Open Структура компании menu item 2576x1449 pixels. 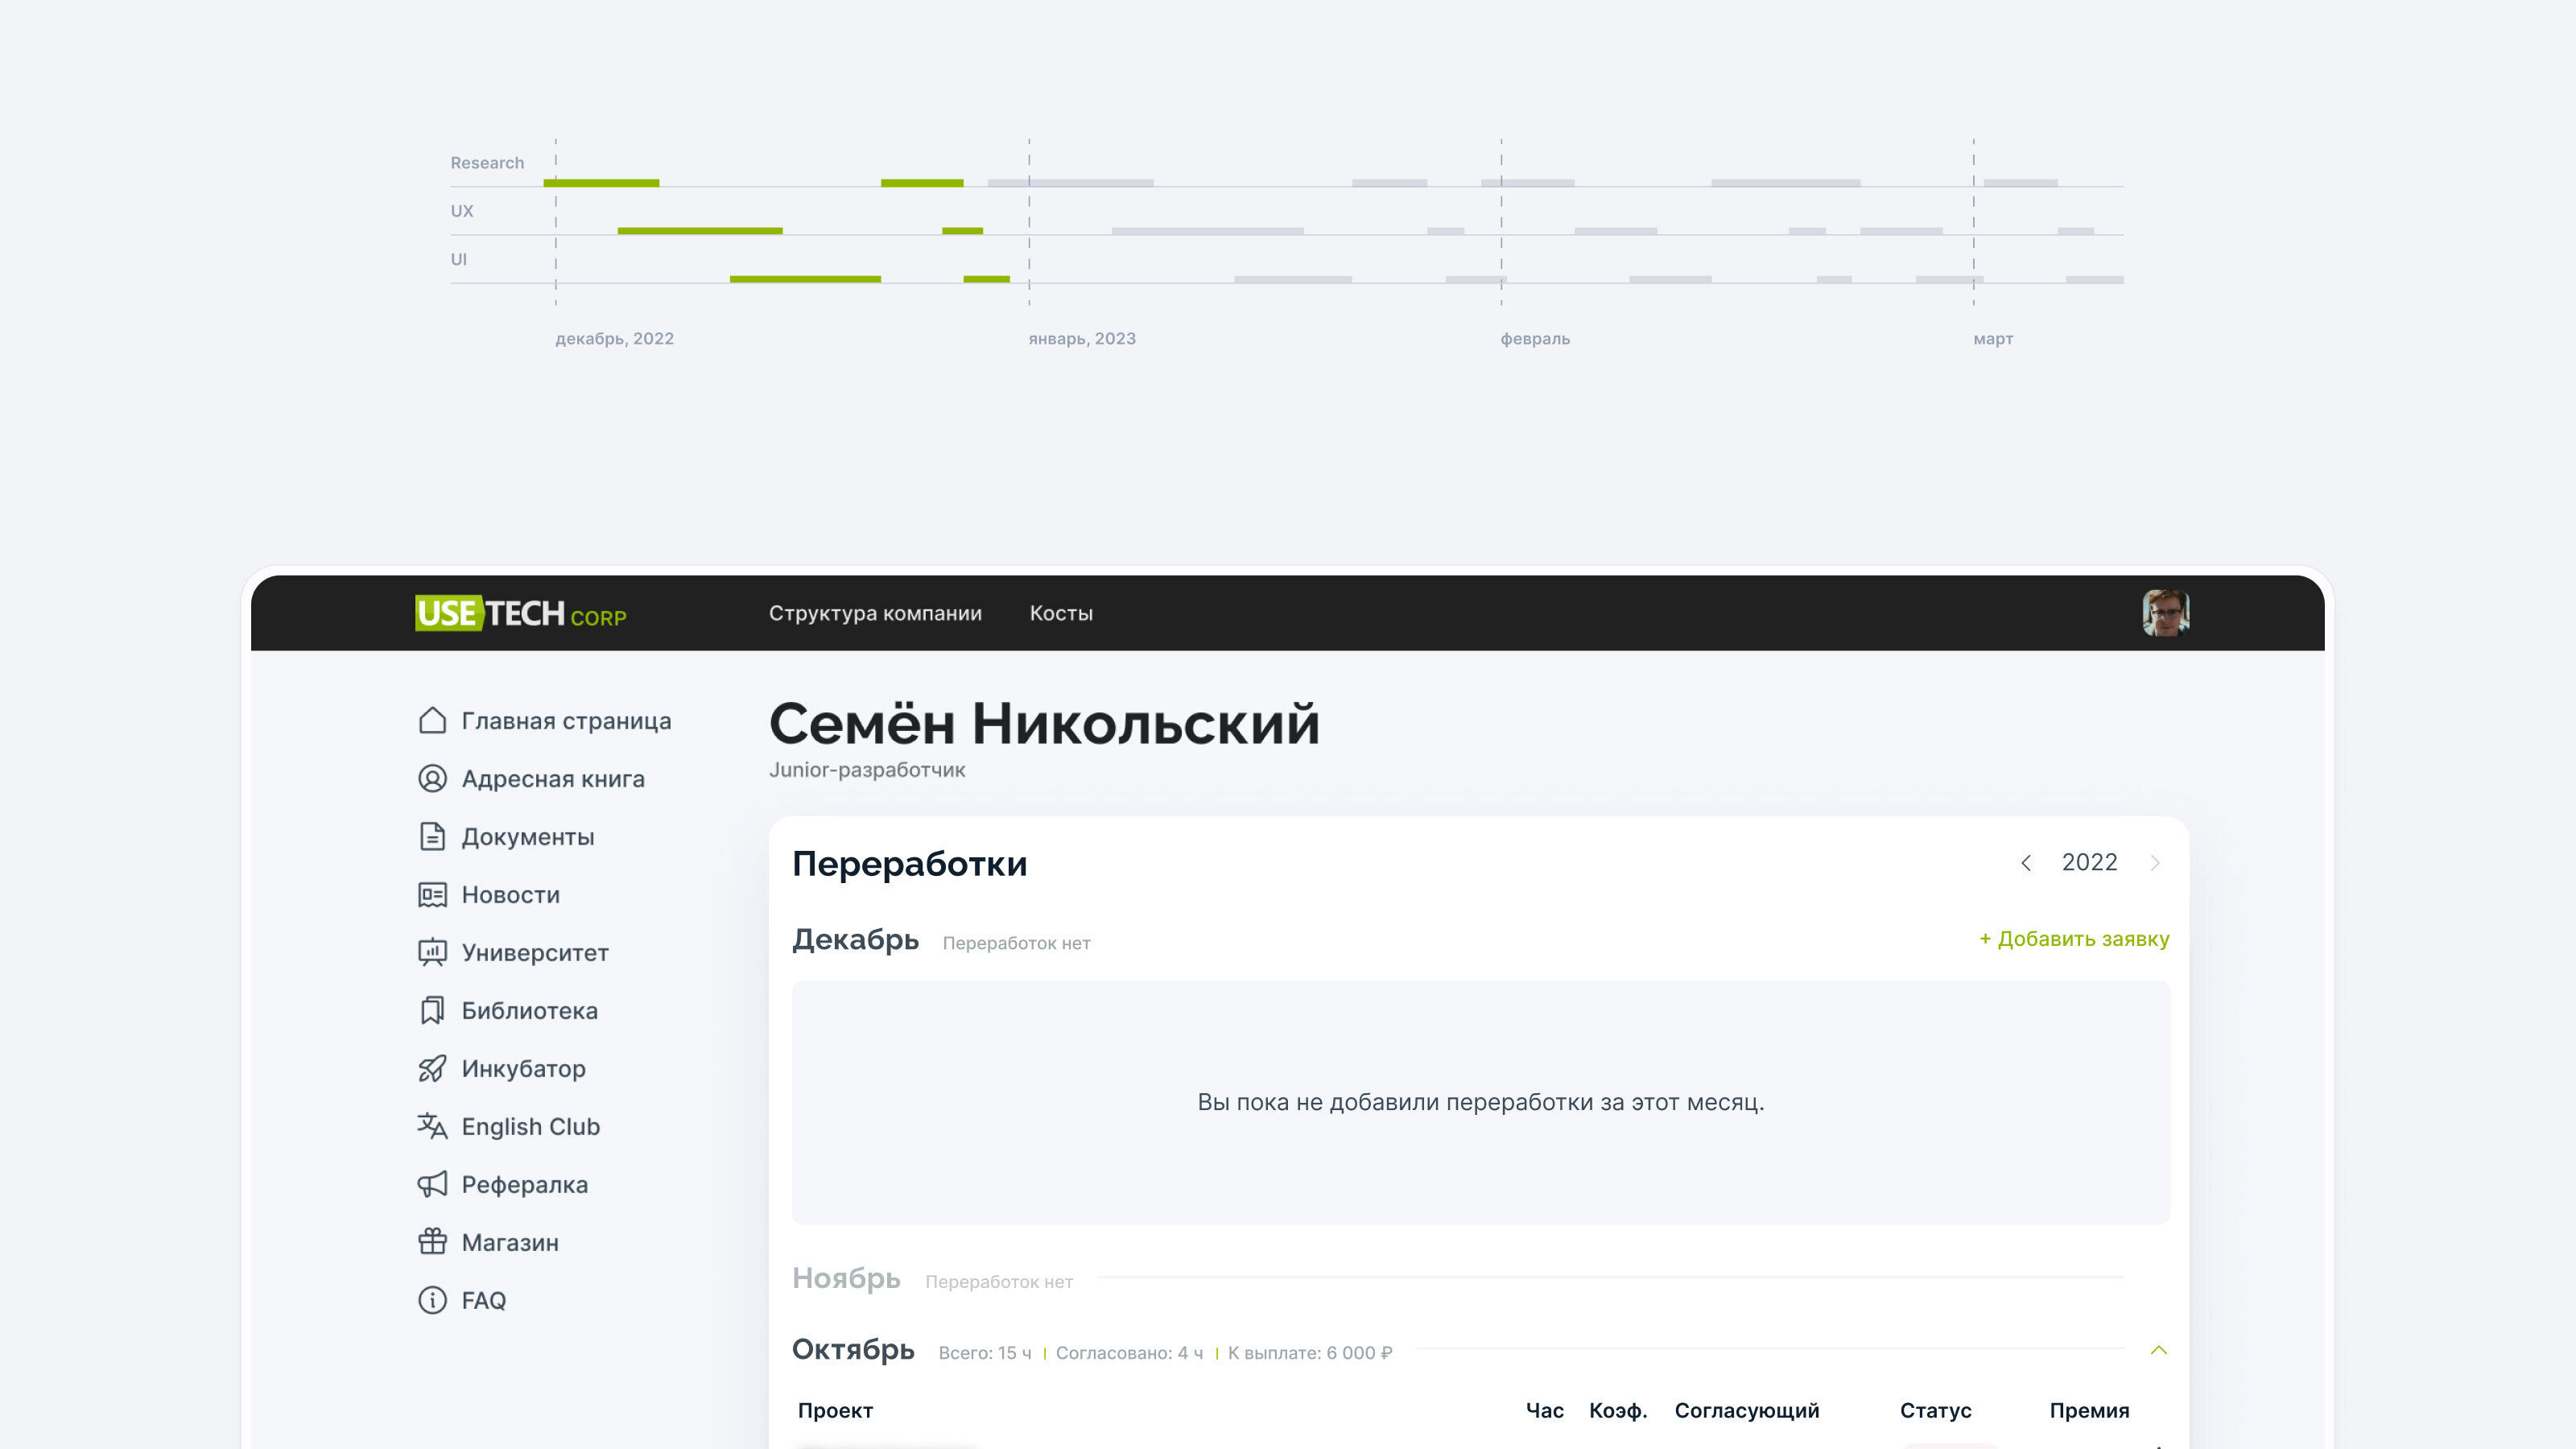click(x=875, y=613)
